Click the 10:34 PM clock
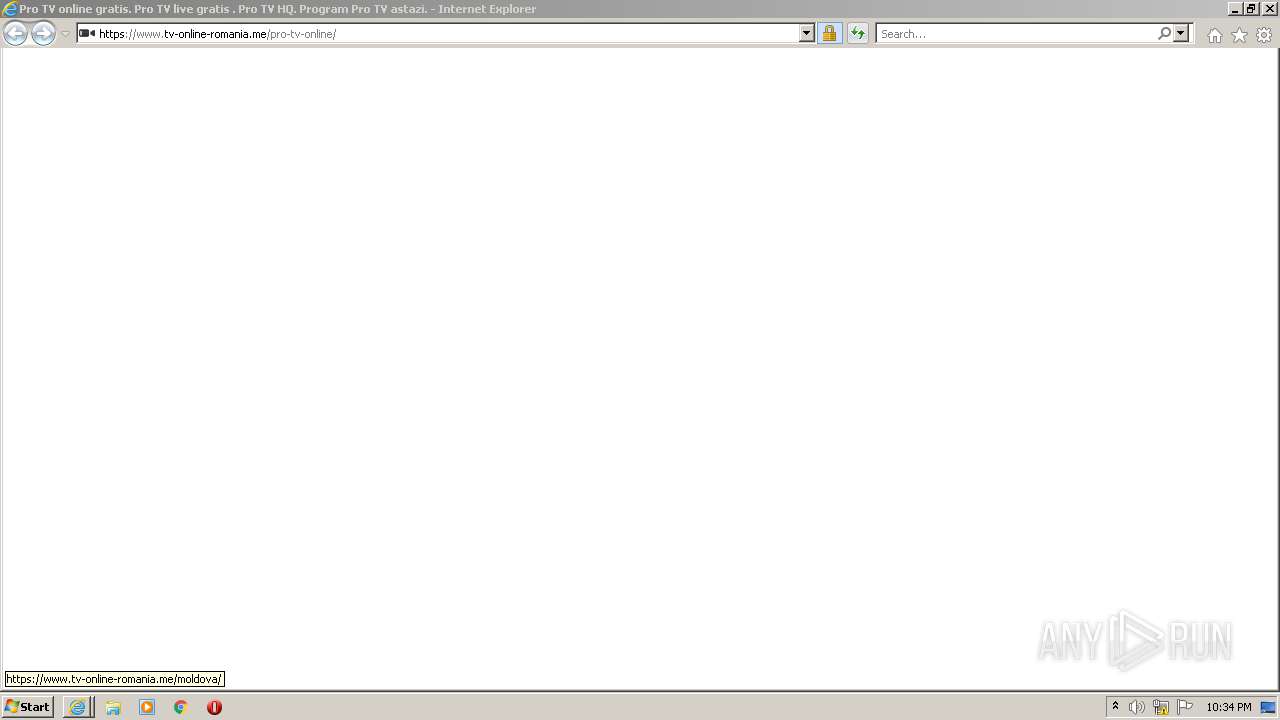 click(1229, 707)
